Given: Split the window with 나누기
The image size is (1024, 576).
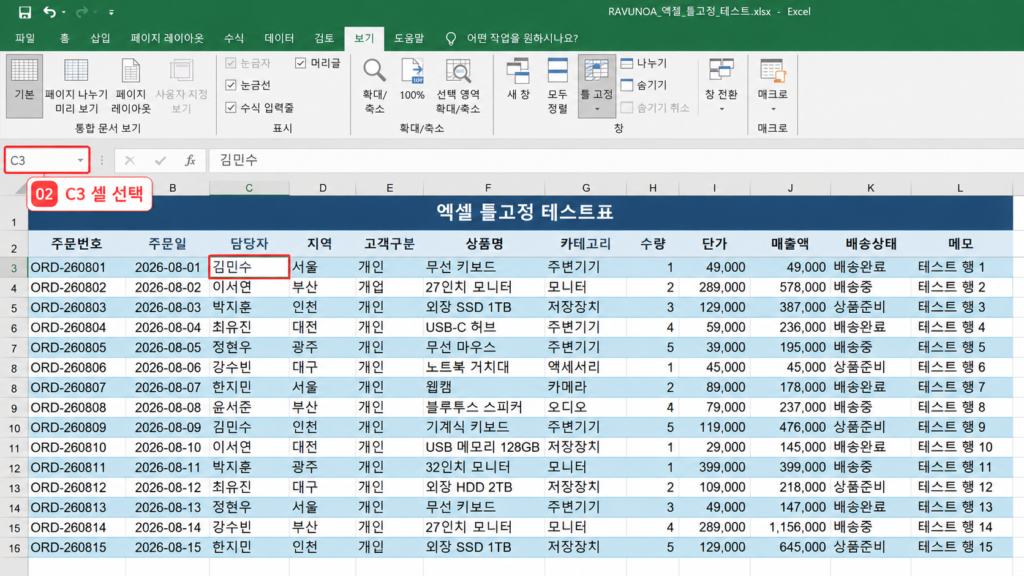Looking at the screenshot, I should coord(644,63).
